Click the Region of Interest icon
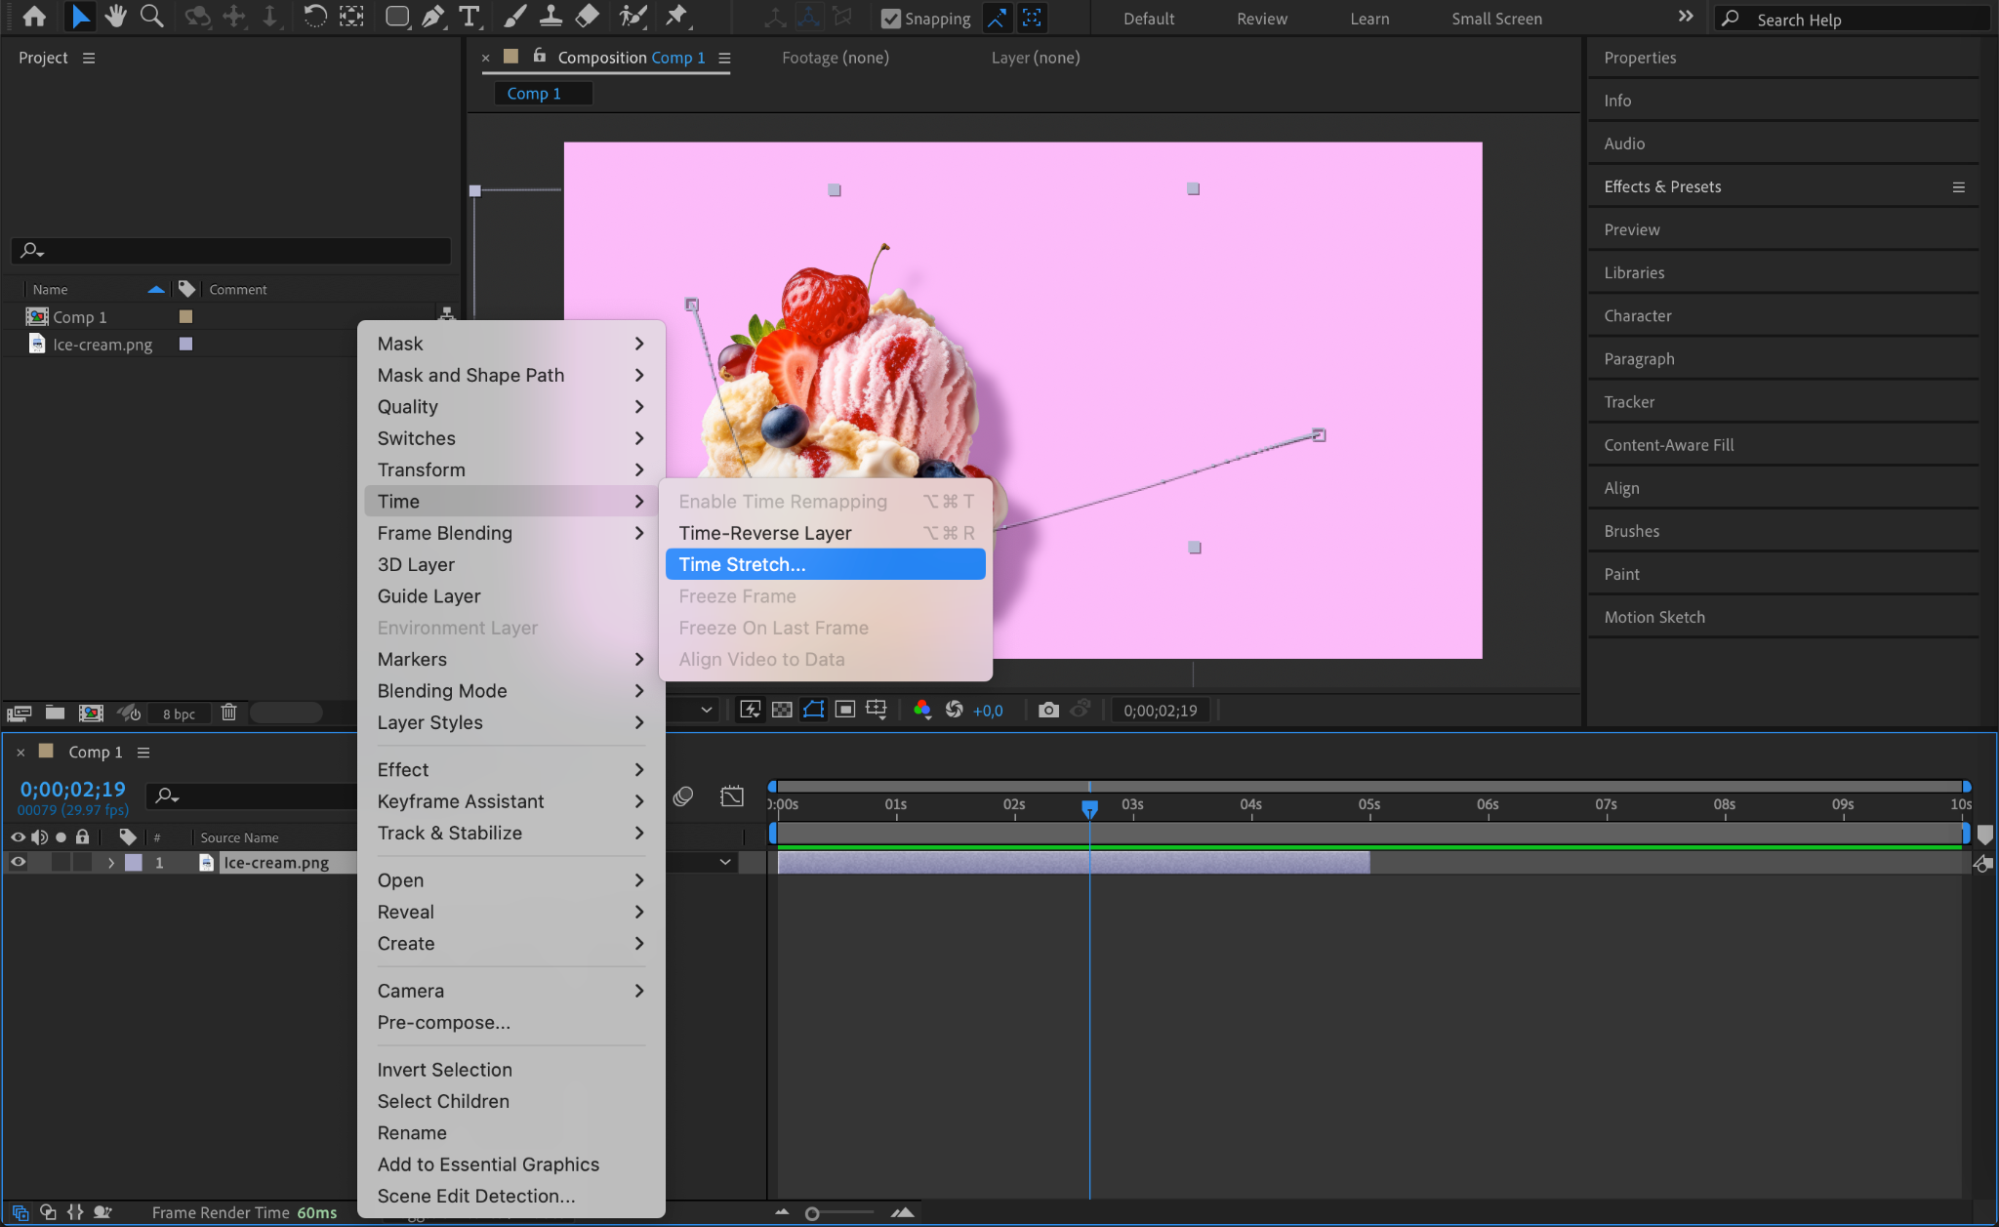 coord(845,710)
